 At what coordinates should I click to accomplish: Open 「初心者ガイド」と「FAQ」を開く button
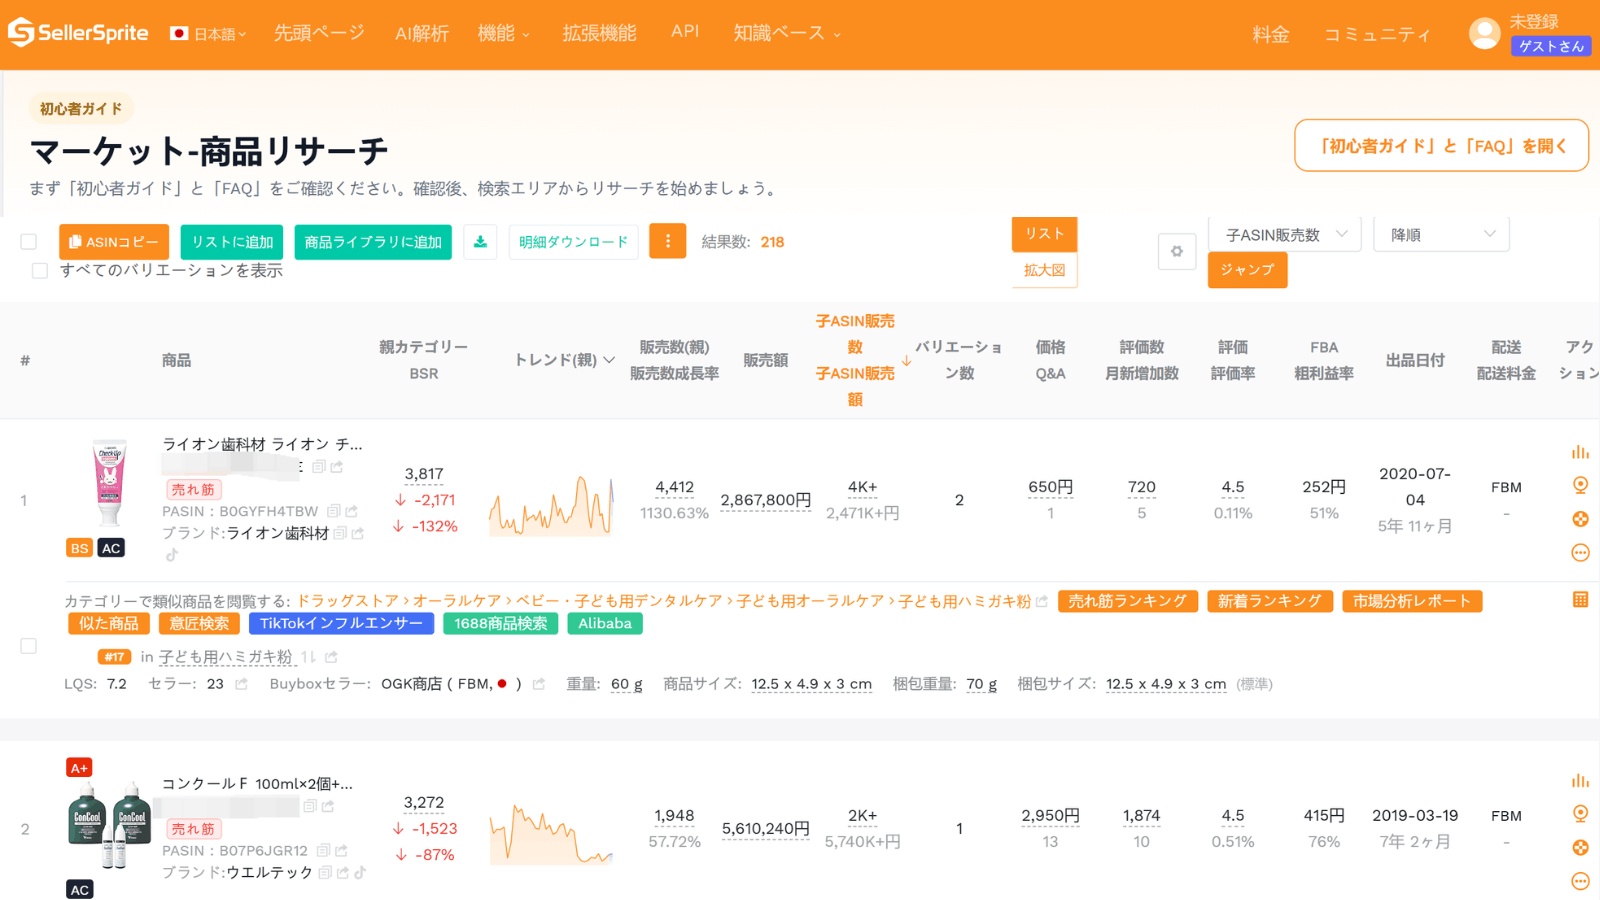1441,146
